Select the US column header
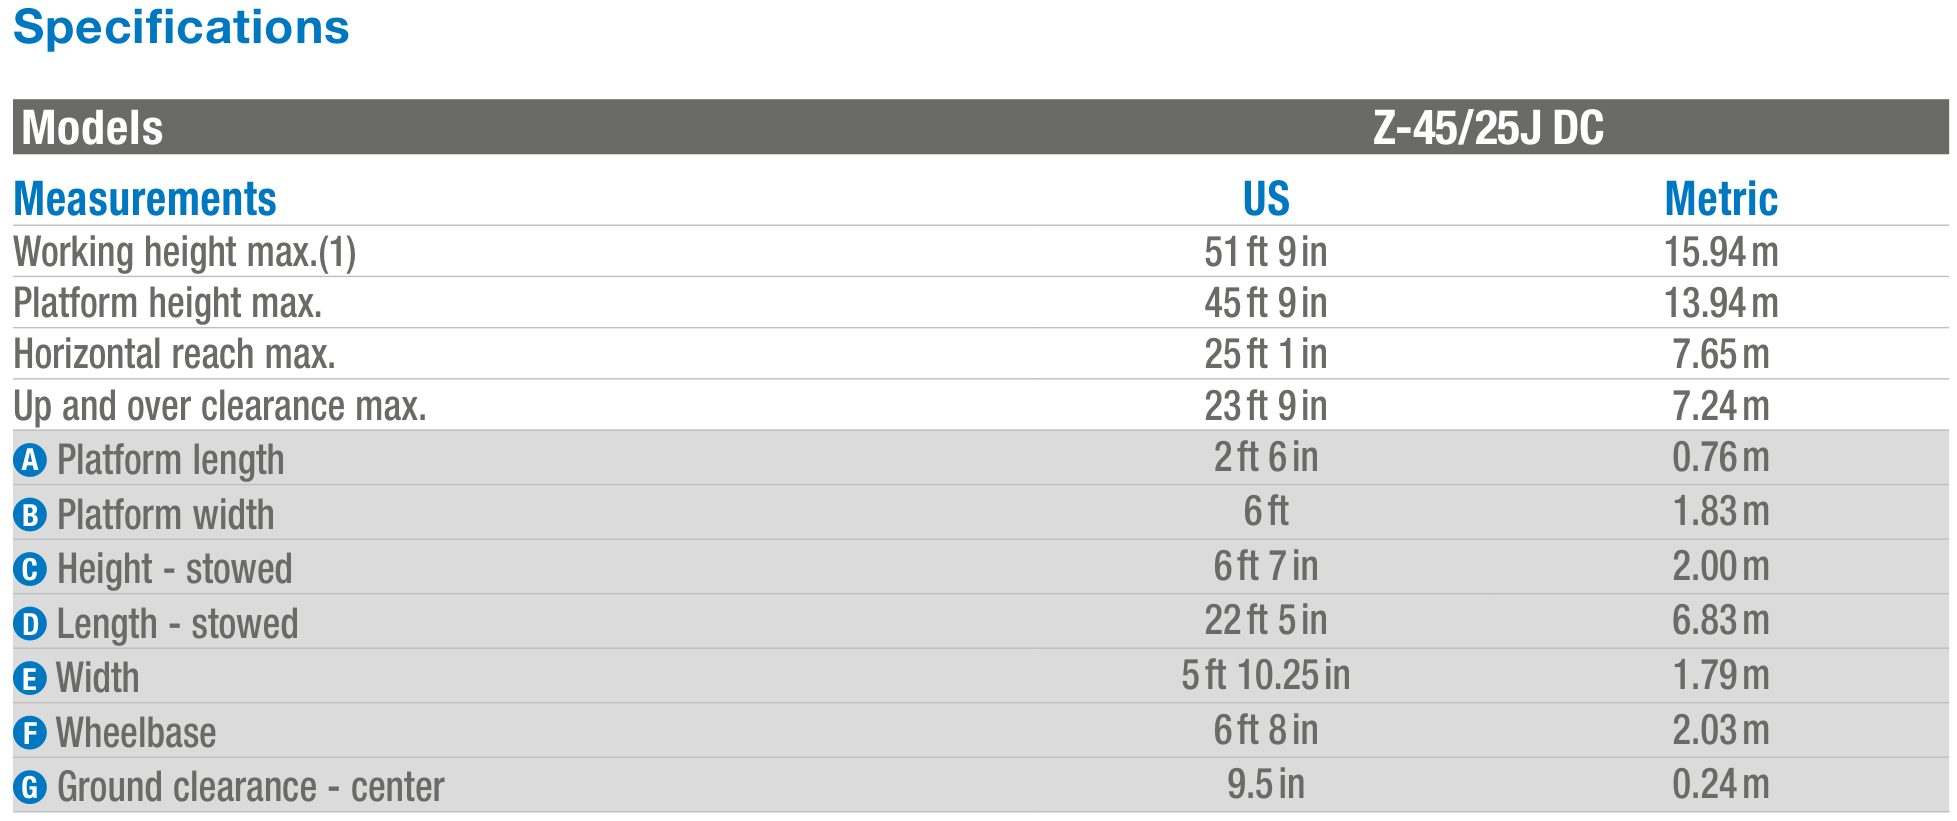 1266,199
